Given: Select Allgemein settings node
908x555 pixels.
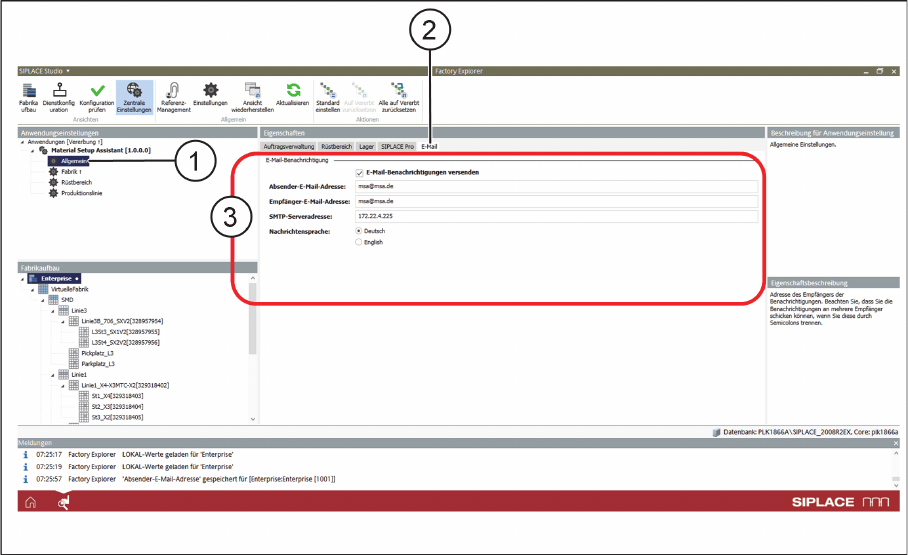Looking at the screenshot, I should click(x=74, y=161).
